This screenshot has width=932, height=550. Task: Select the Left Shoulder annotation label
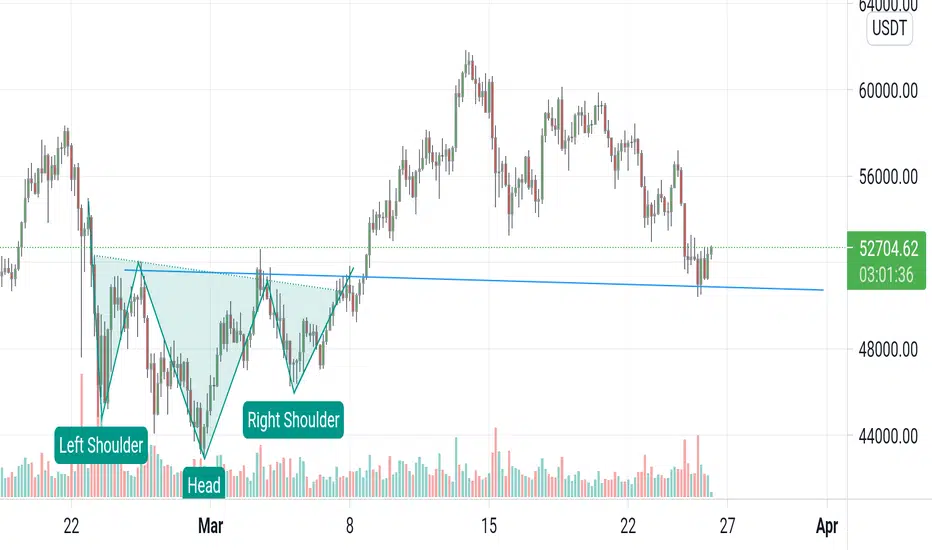(x=101, y=445)
